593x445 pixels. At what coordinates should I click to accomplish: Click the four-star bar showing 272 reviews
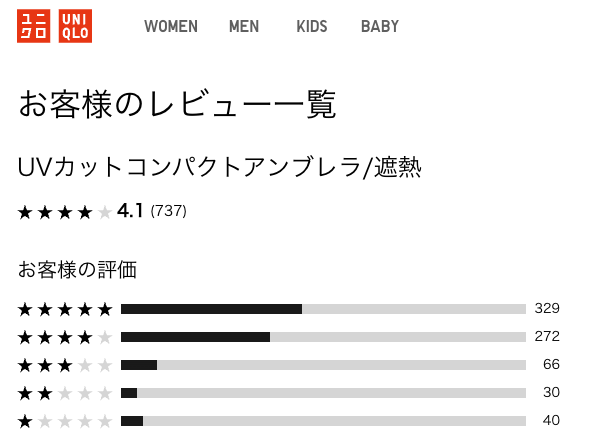[323, 337]
